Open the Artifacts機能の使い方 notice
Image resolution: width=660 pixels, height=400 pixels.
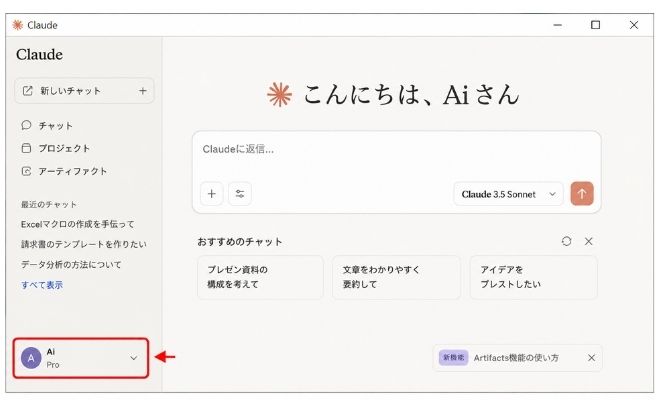click(516, 358)
